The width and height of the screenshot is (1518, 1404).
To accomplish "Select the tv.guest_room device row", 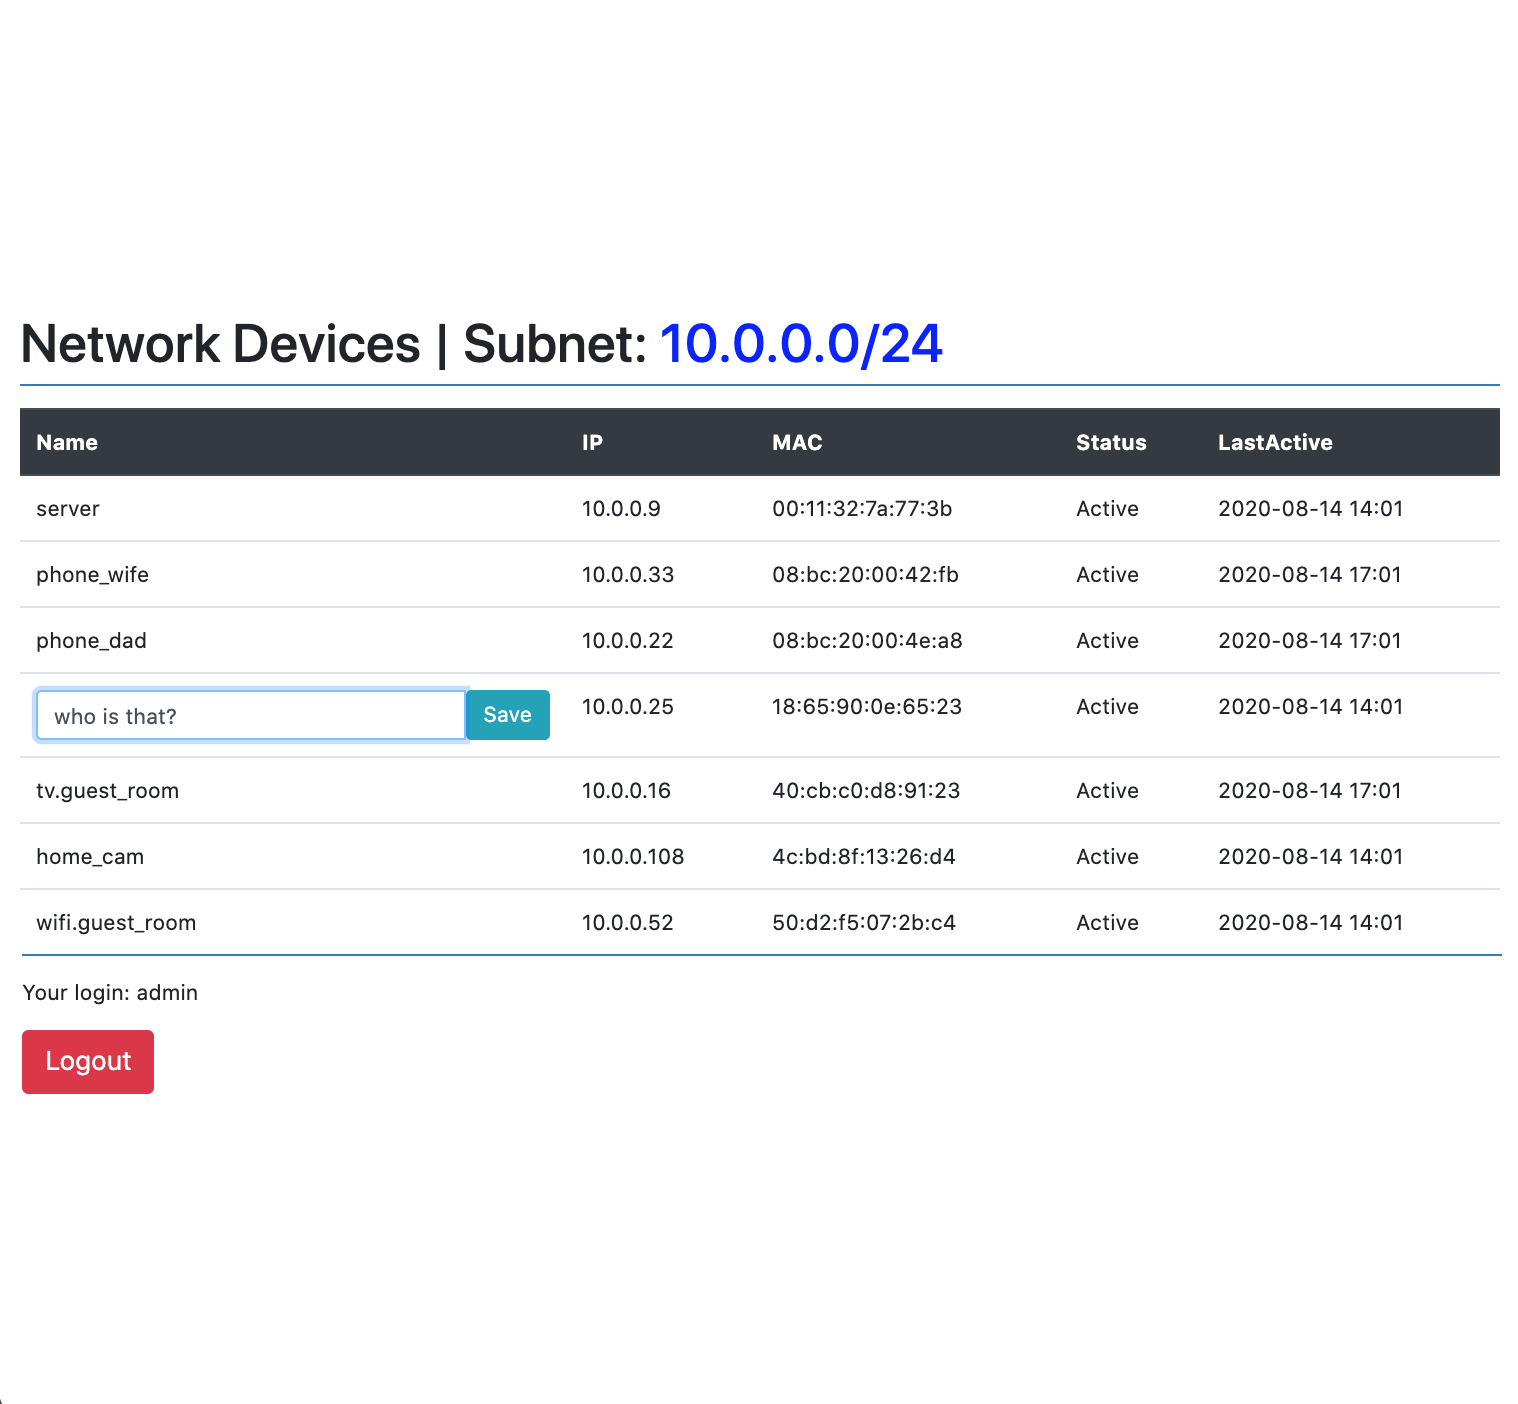I will 107,790.
